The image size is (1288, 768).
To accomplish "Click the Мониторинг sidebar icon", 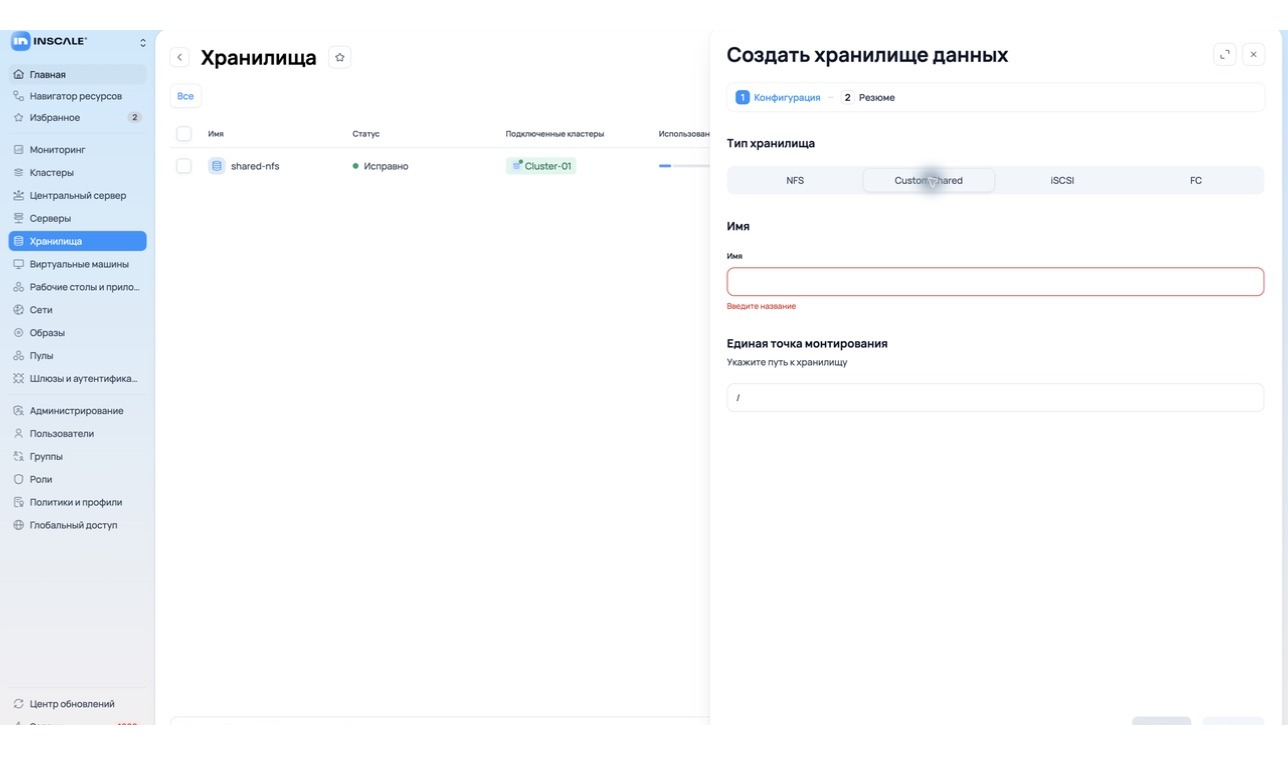I will coord(18,150).
